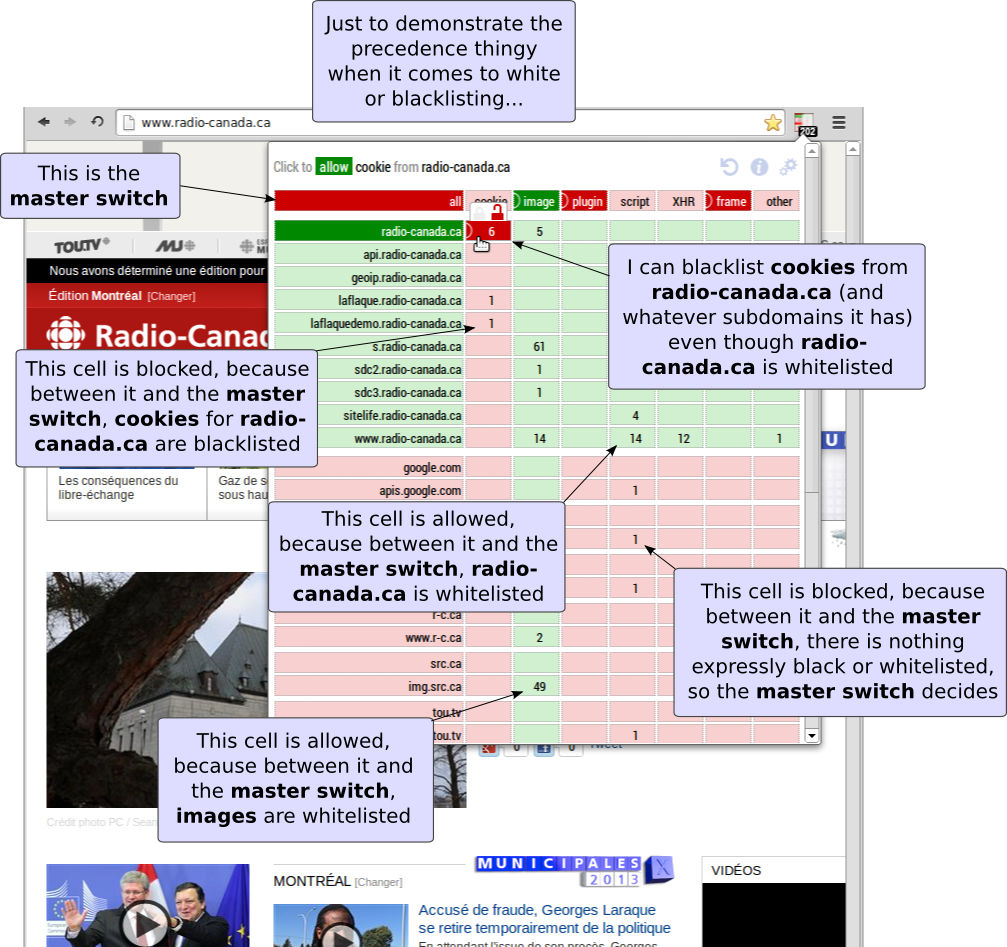Click the www.radio-canada.ca XHR cell showing 12
The width and height of the screenshot is (1007, 947).
pyautogui.click(x=680, y=439)
